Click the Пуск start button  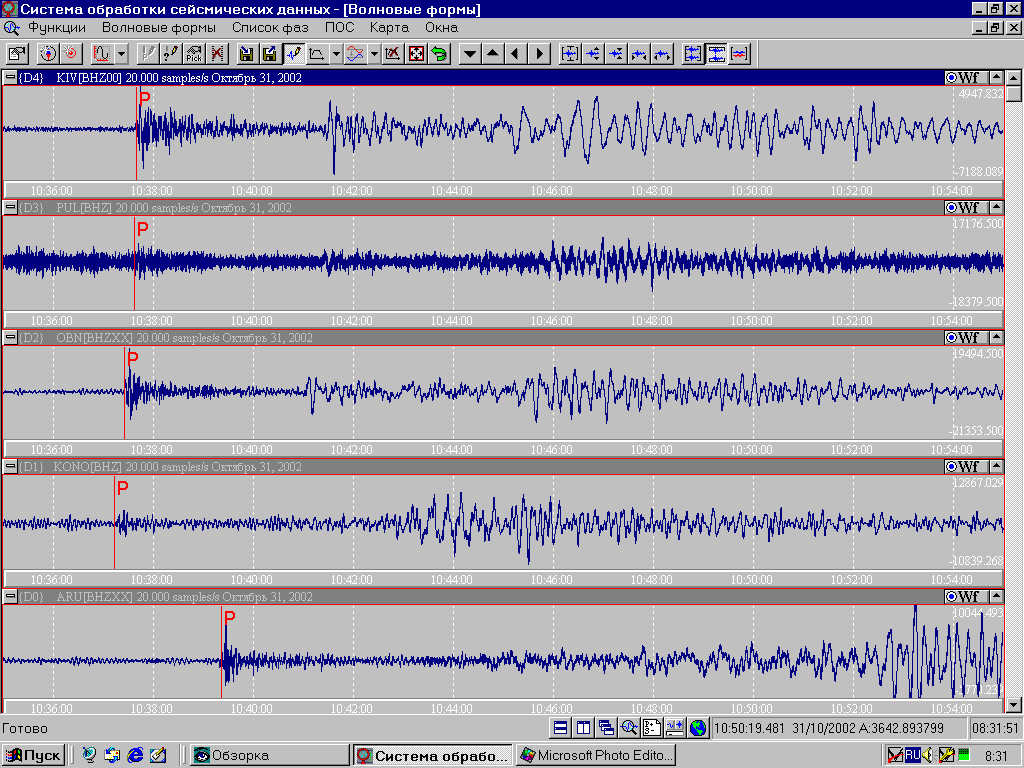coord(34,755)
